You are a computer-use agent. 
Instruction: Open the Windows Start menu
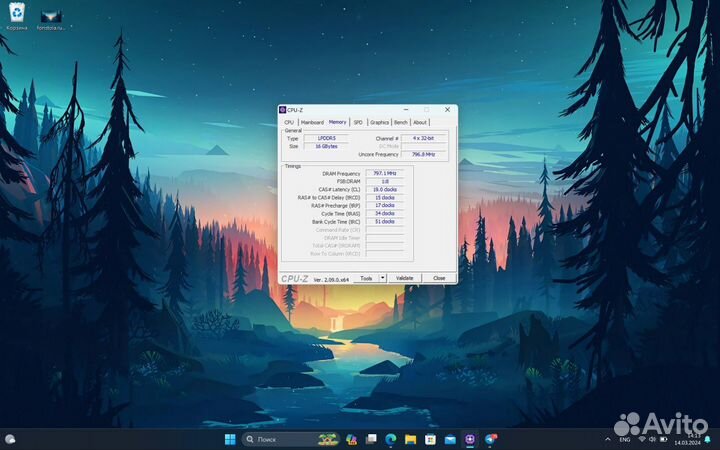pos(230,439)
